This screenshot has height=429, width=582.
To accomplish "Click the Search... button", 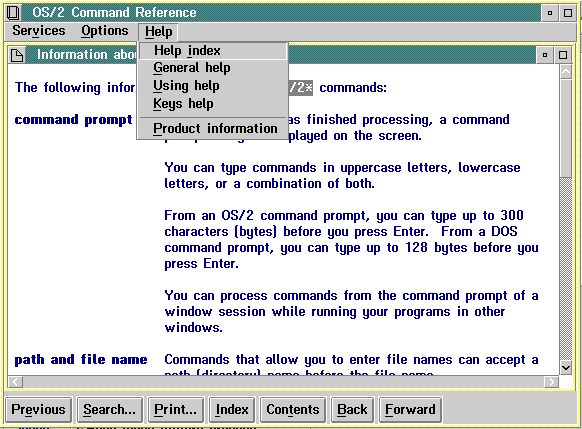I will (x=109, y=410).
